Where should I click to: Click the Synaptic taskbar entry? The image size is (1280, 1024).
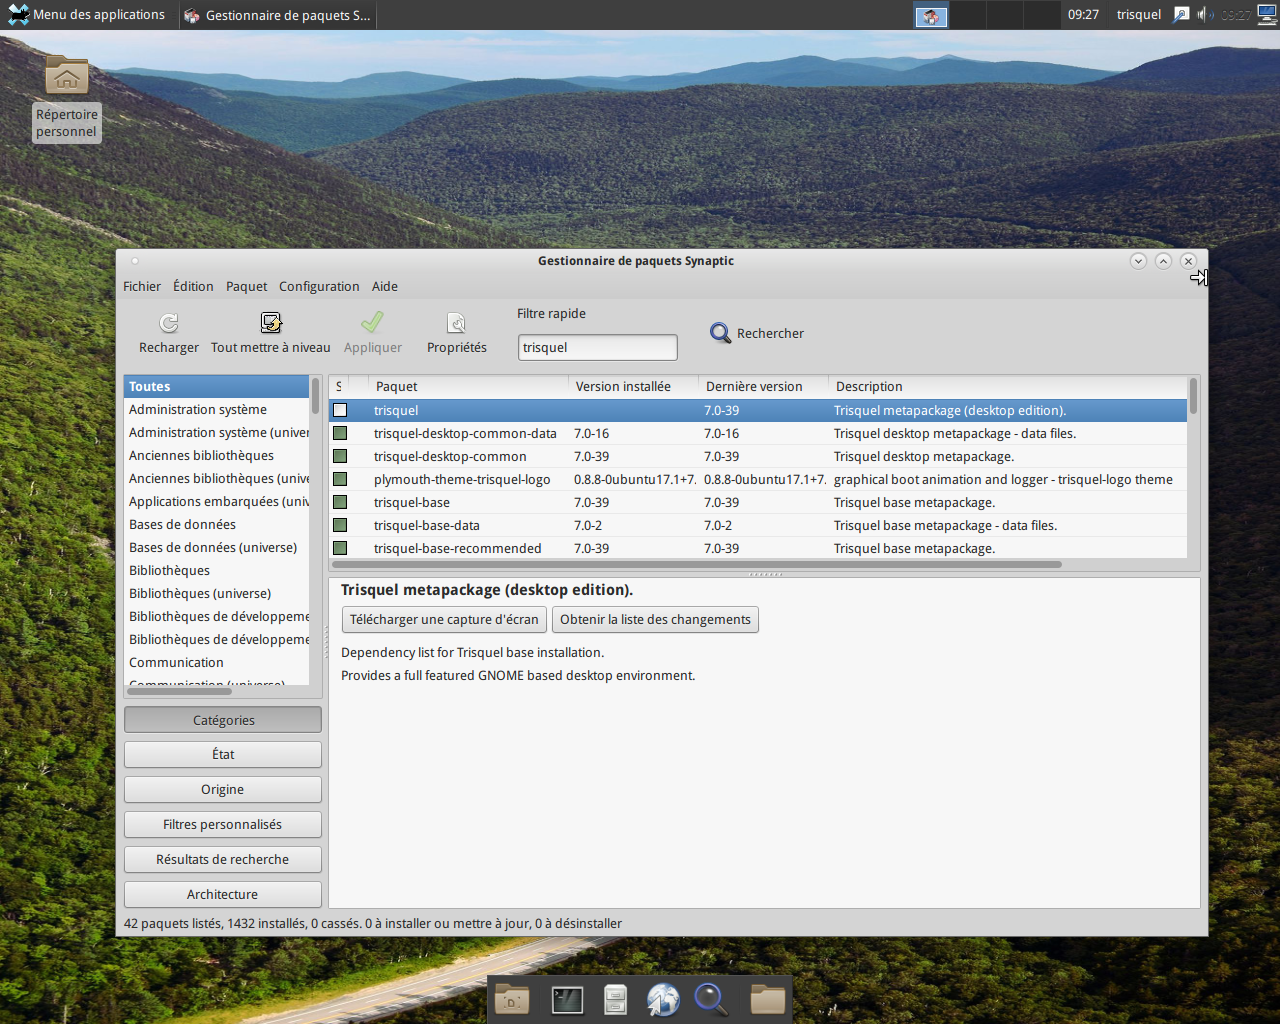tap(278, 15)
